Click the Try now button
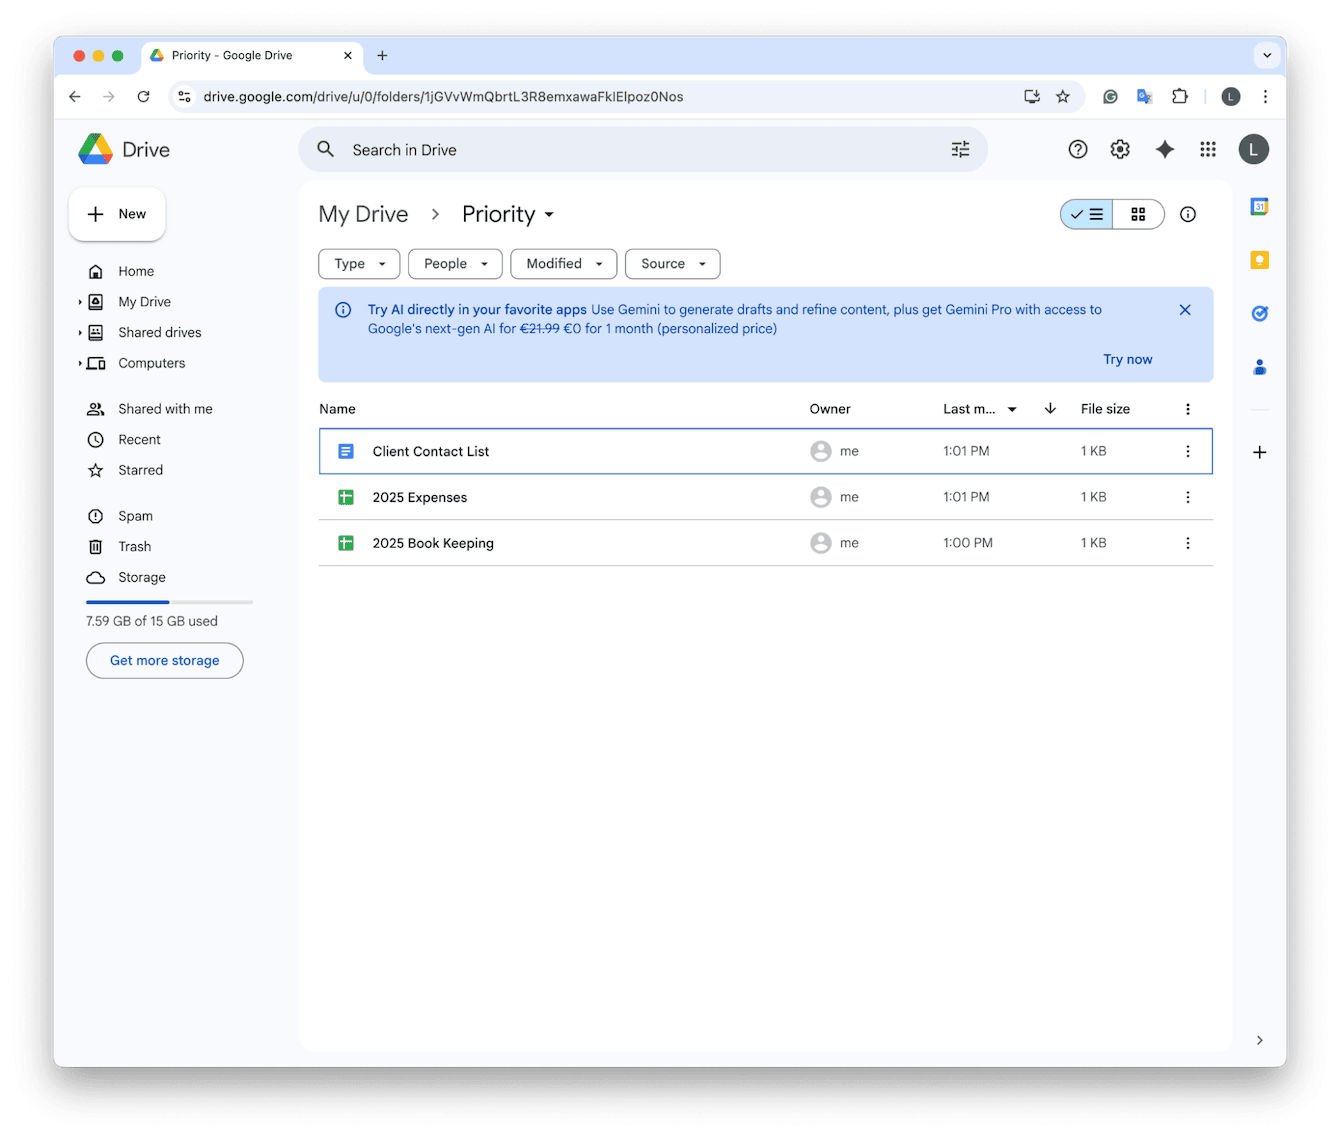The width and height of the screenshot is (1340, 1138). [x=1127, y=358]
